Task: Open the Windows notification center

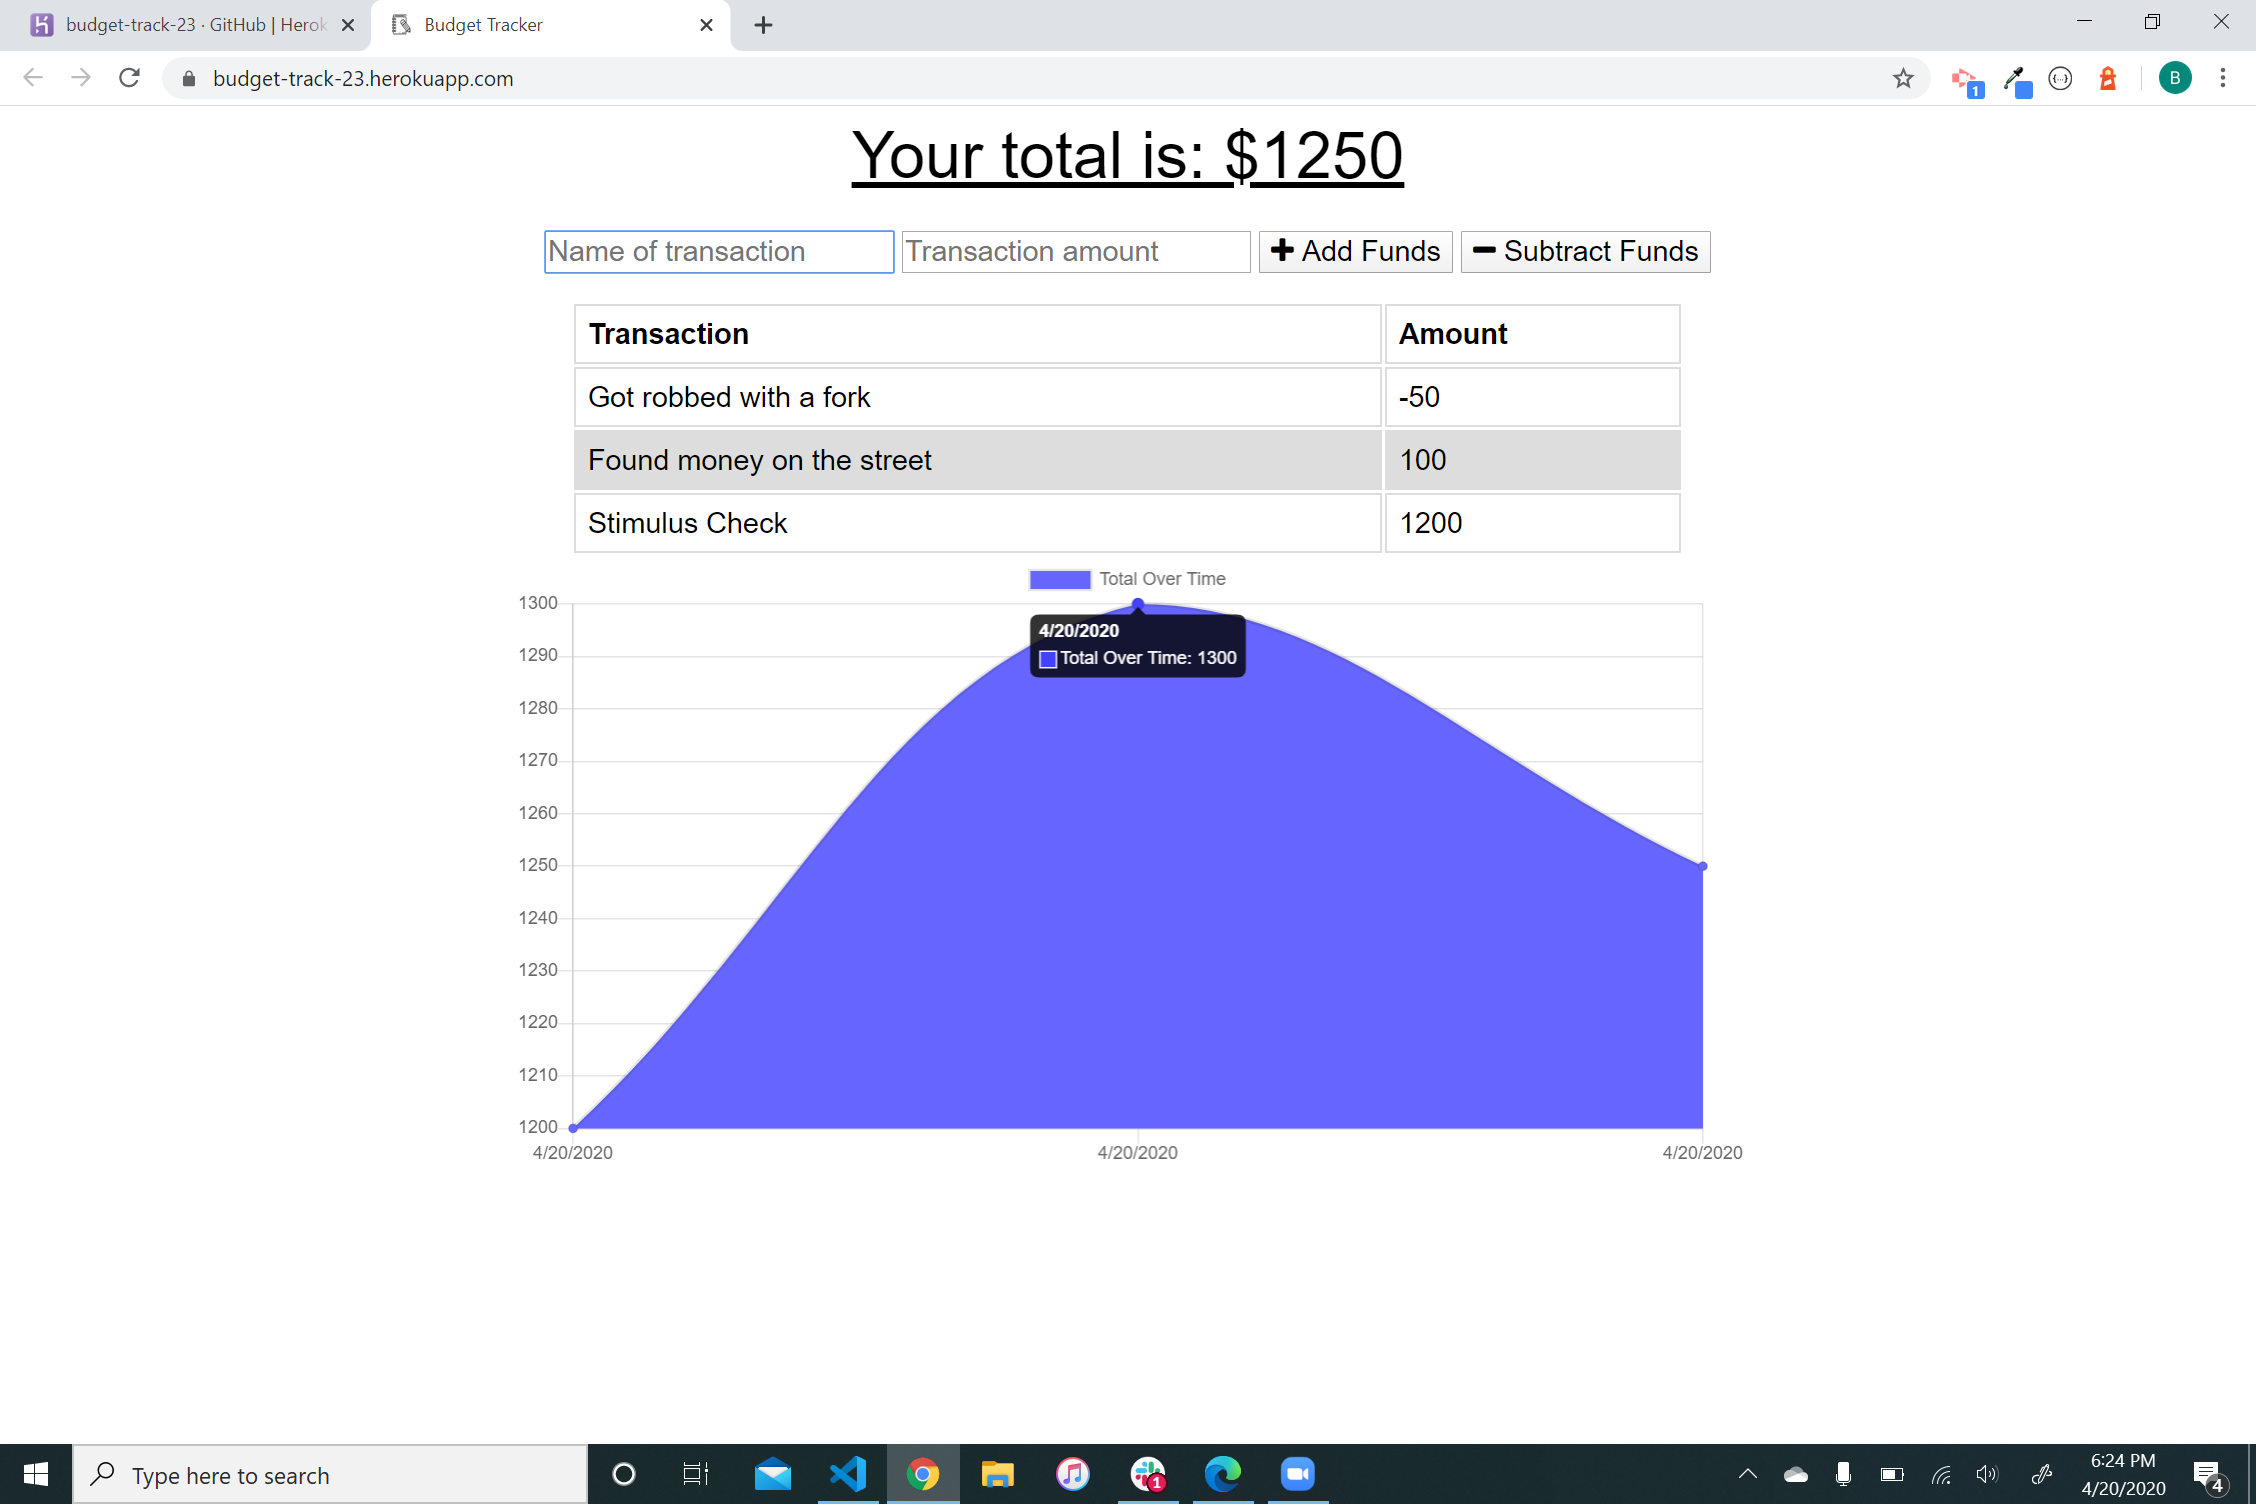Action: coord(2207,1474)
